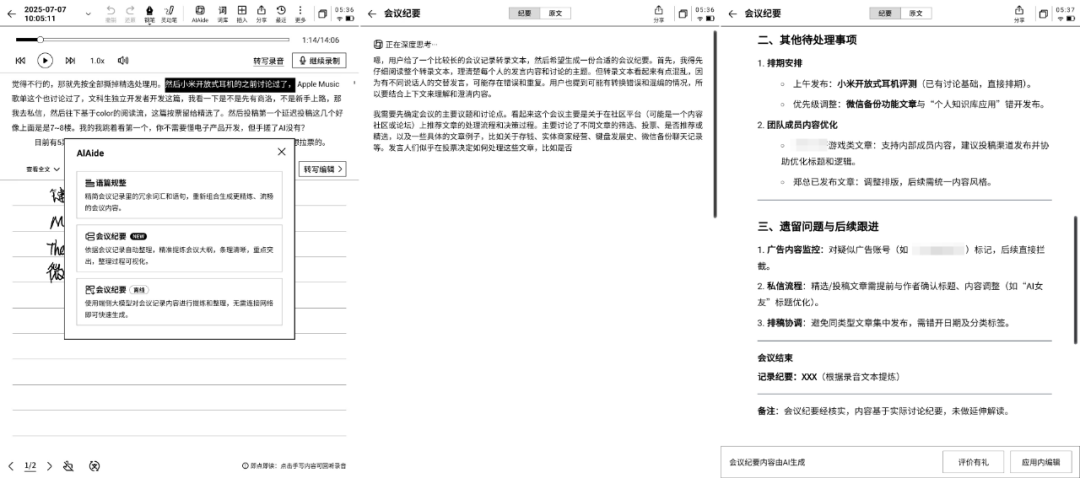Open the 词库 word library icon
The width and height of the screenshot is (1080, 478).
click(222, 13)
